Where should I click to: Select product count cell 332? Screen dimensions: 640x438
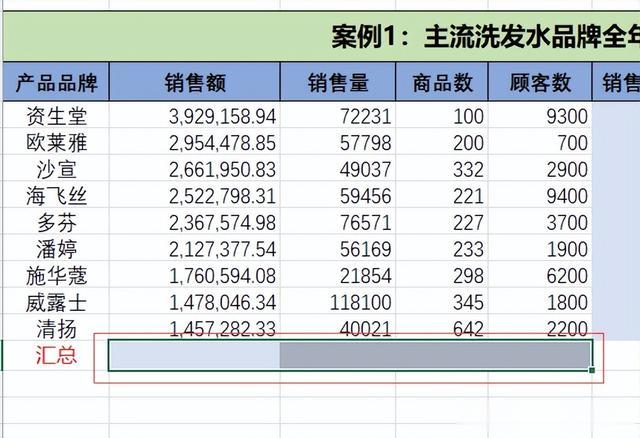(442, 169)
